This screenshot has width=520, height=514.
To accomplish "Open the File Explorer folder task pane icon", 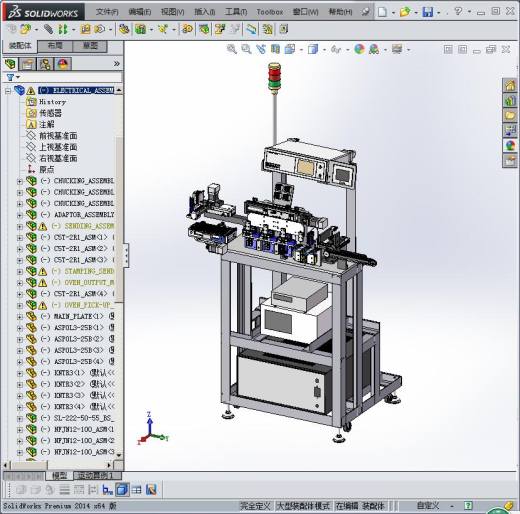I will tap(510, 116).
